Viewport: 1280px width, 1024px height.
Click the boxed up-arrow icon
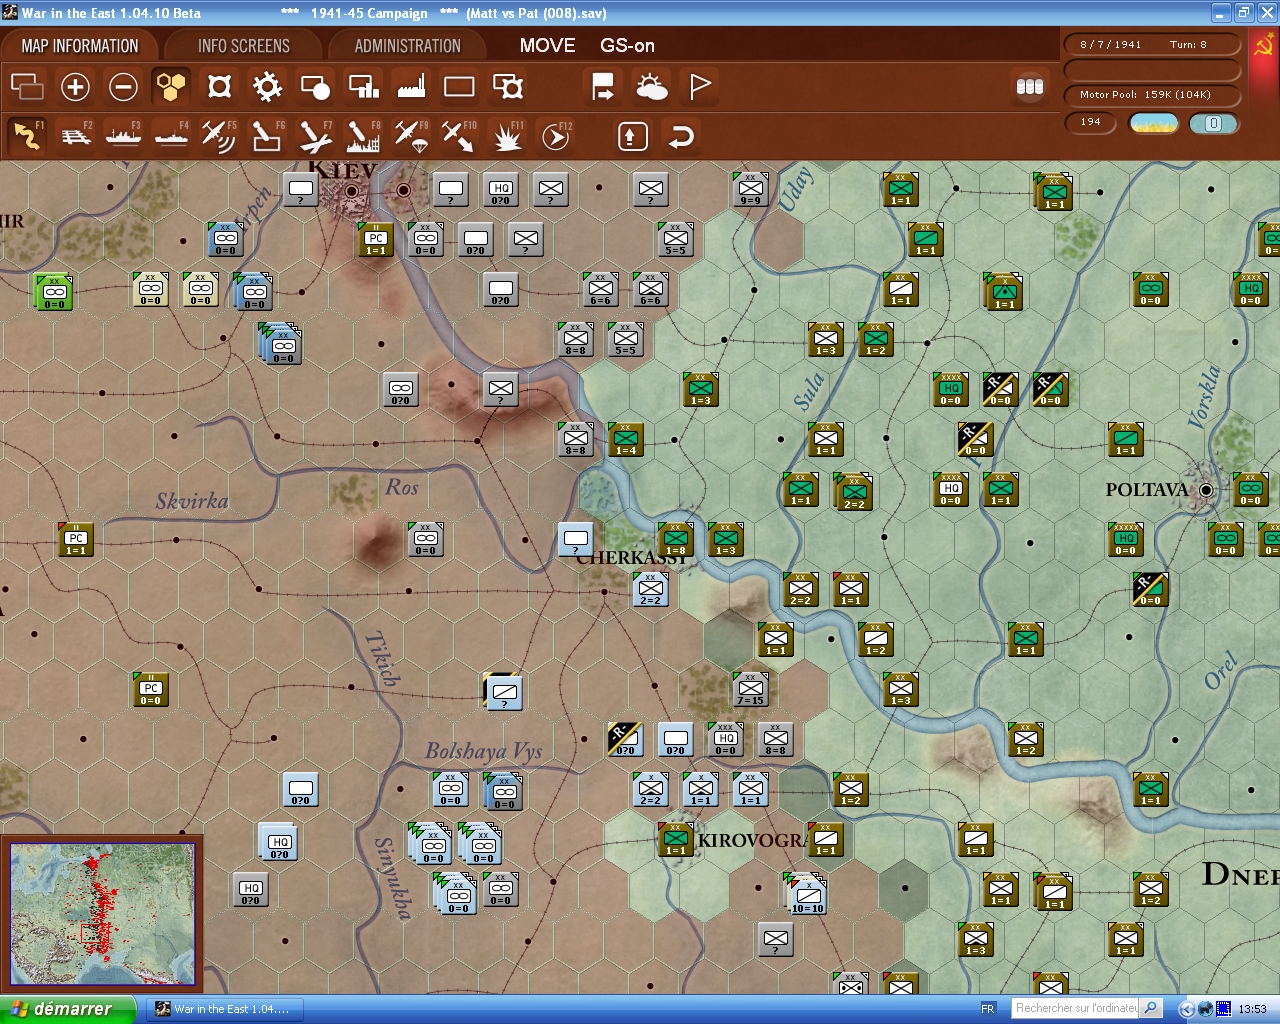point(632,136)
